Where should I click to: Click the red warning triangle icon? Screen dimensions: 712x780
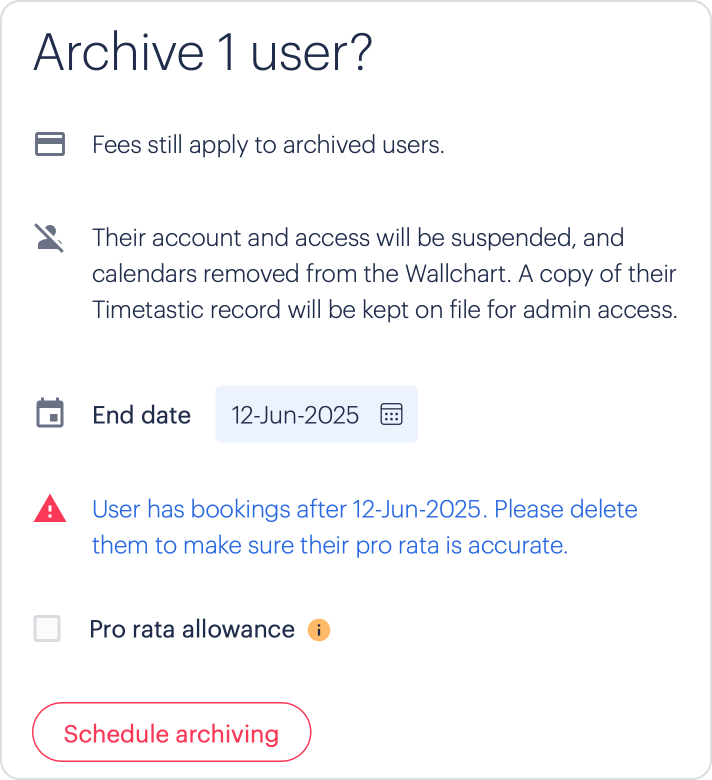point(50,509)
